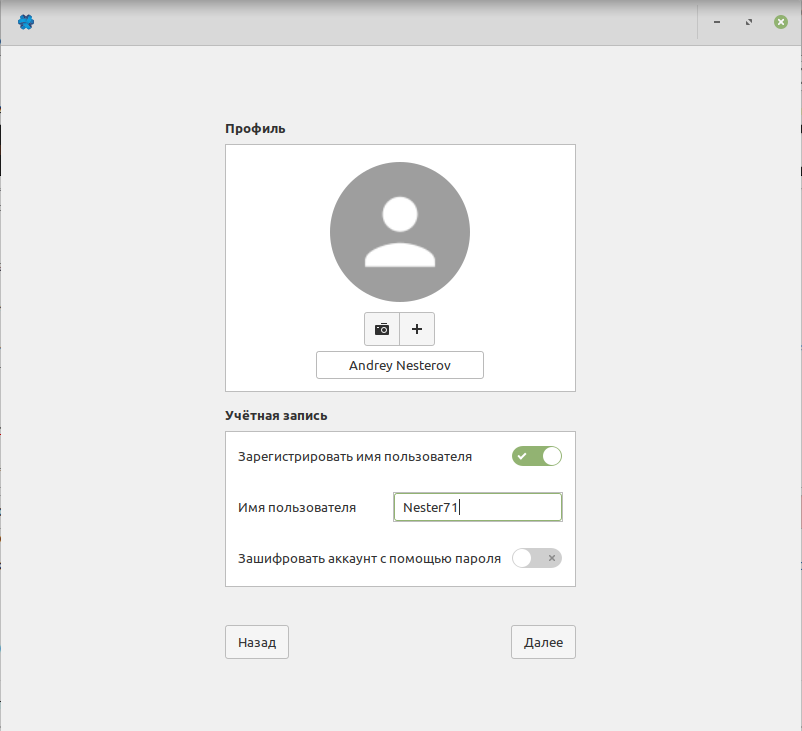Minimize the account setup window
The height and width of the screenshot is (731, 802).
pyautogui.click(x=717, y=21)
